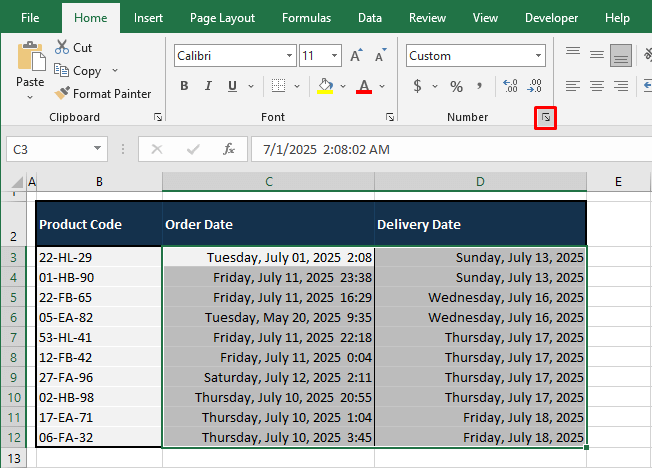Open Insert Function fx icon
This screenshot has width=652, height=468.
pos(229,149)
